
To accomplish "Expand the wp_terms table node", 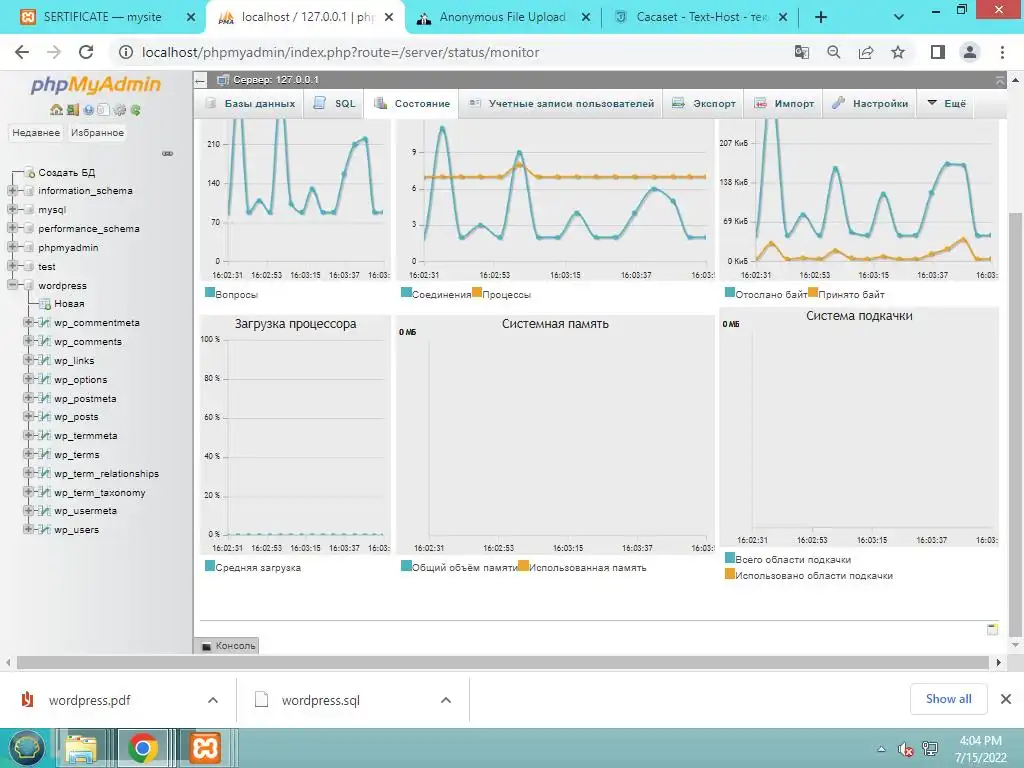I will click(x=28, y=455).
